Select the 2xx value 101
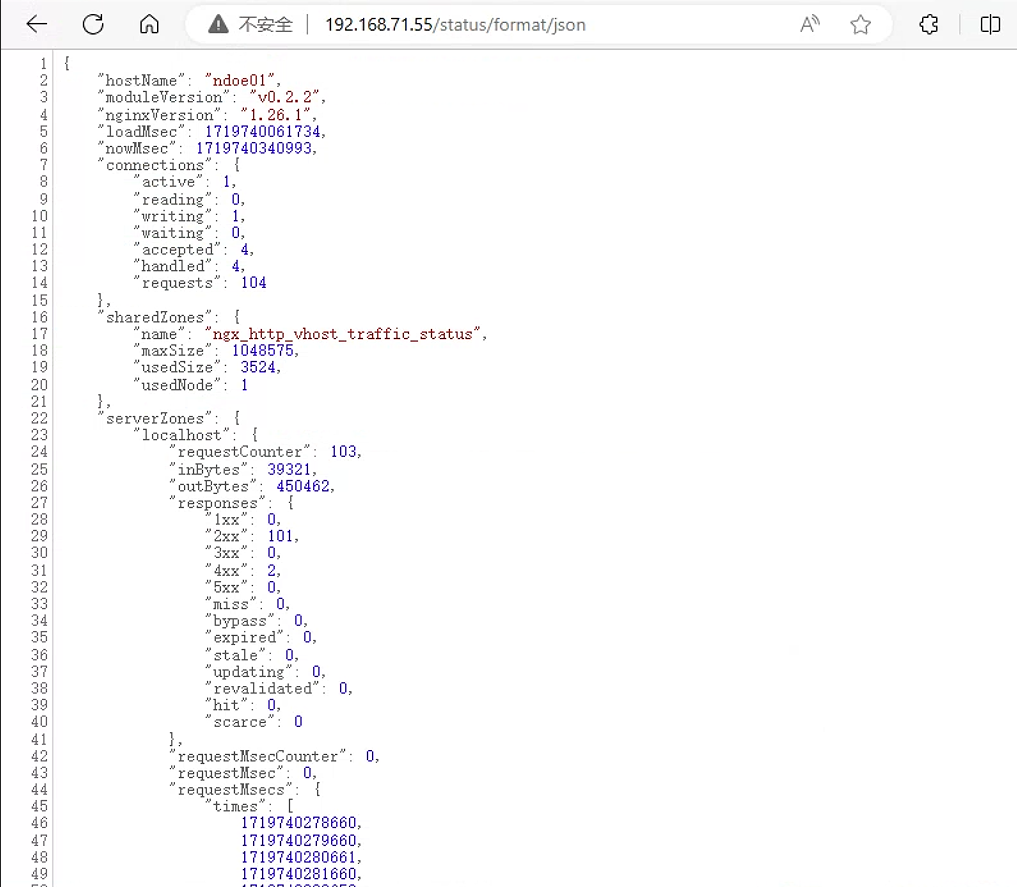Viewport: 1017px width, 887px height. pos(280,536)
